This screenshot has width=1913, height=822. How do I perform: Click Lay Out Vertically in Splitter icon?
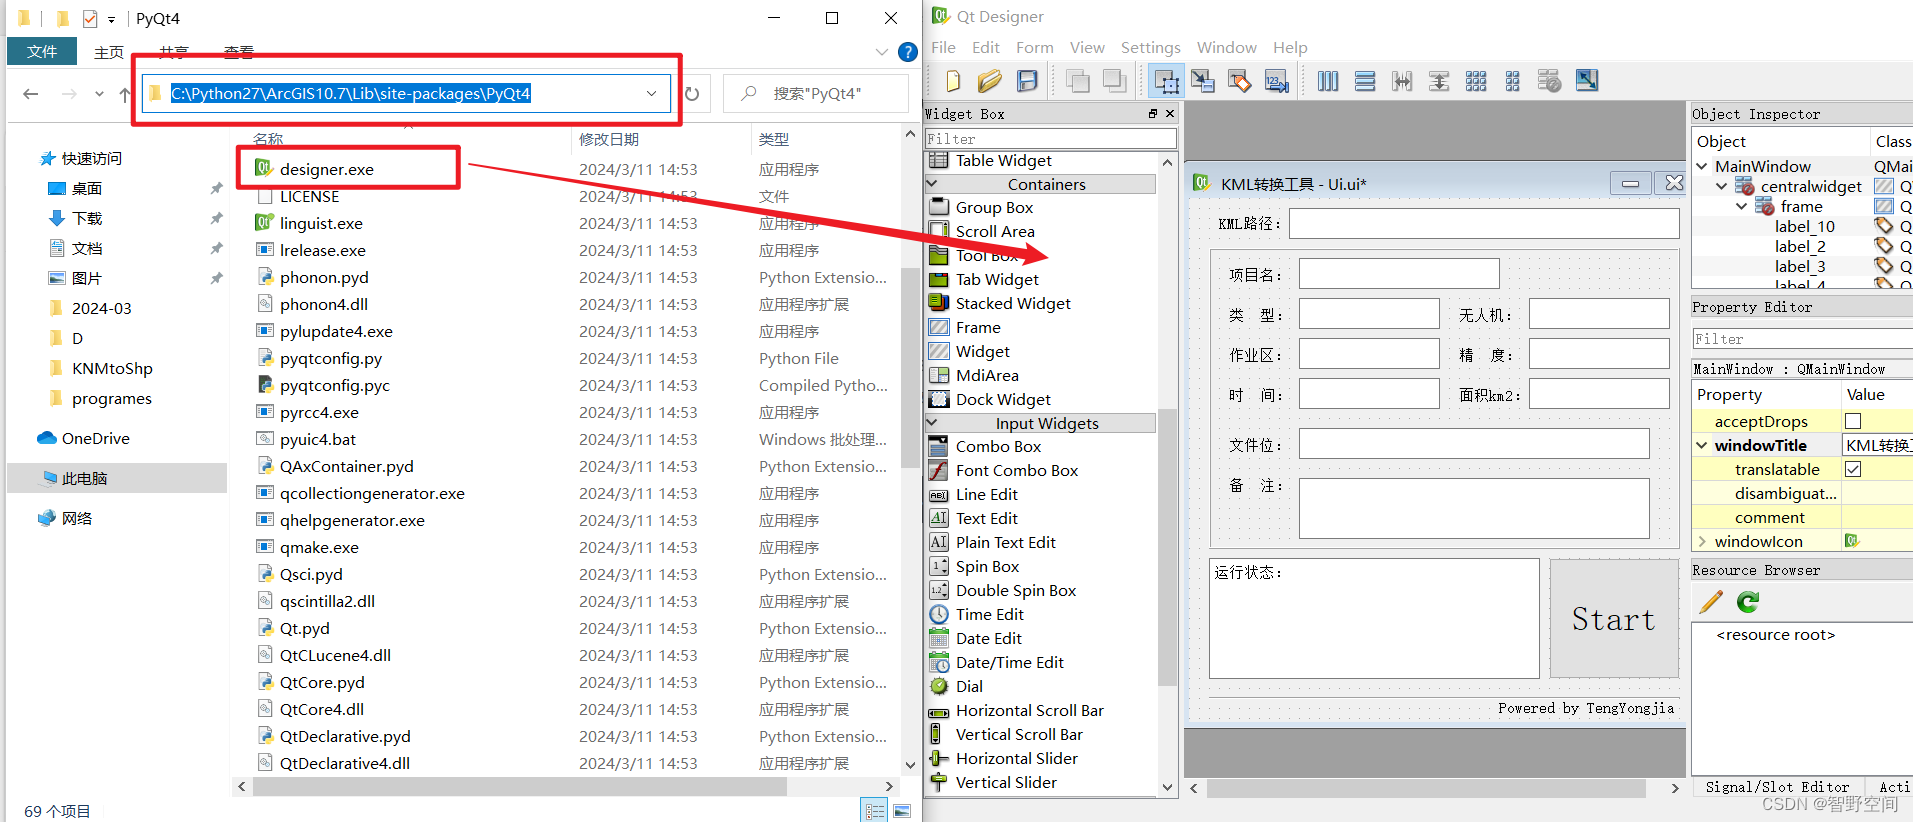pos(1439,81)
